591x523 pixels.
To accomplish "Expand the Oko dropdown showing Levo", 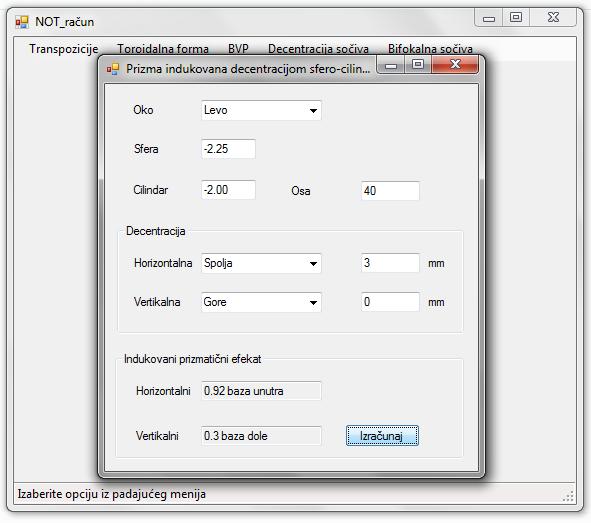I will click(x=261, y=110).
